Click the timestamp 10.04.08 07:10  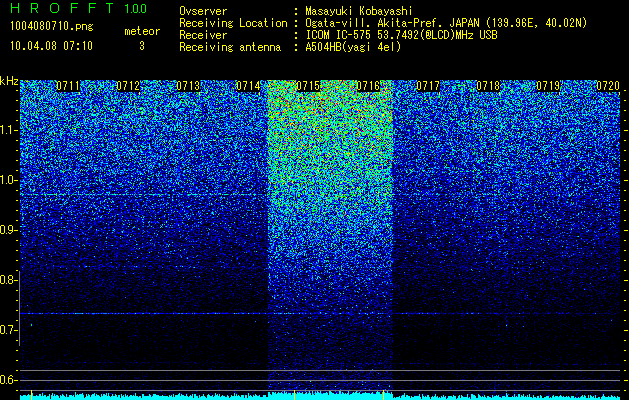tap(51, 46)
